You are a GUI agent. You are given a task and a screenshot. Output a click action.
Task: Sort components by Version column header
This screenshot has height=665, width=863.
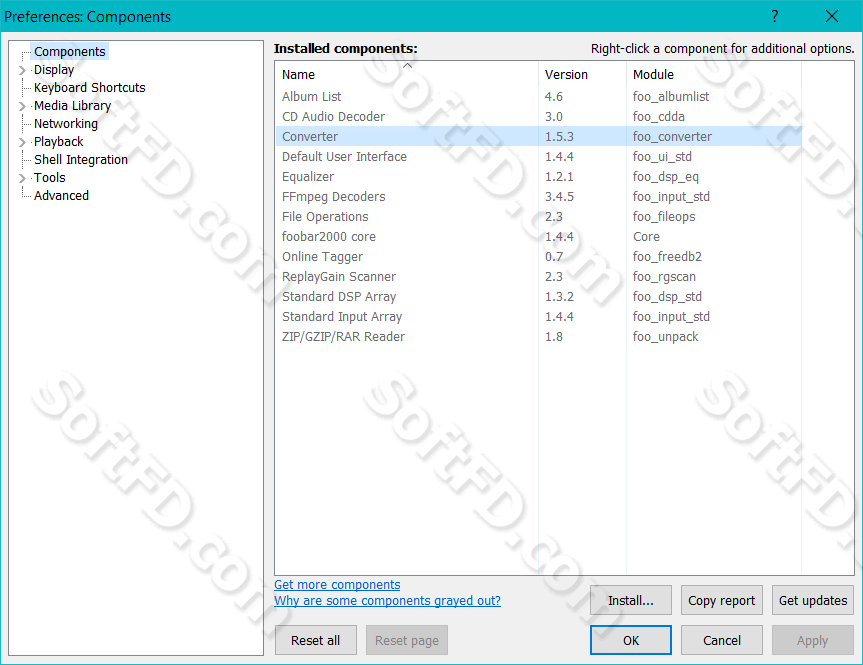point(582,74)
